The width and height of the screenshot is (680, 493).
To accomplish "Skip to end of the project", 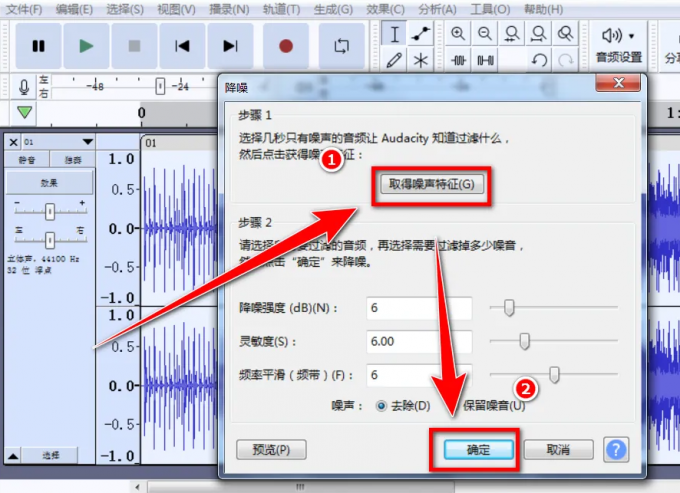I will 230,46.
